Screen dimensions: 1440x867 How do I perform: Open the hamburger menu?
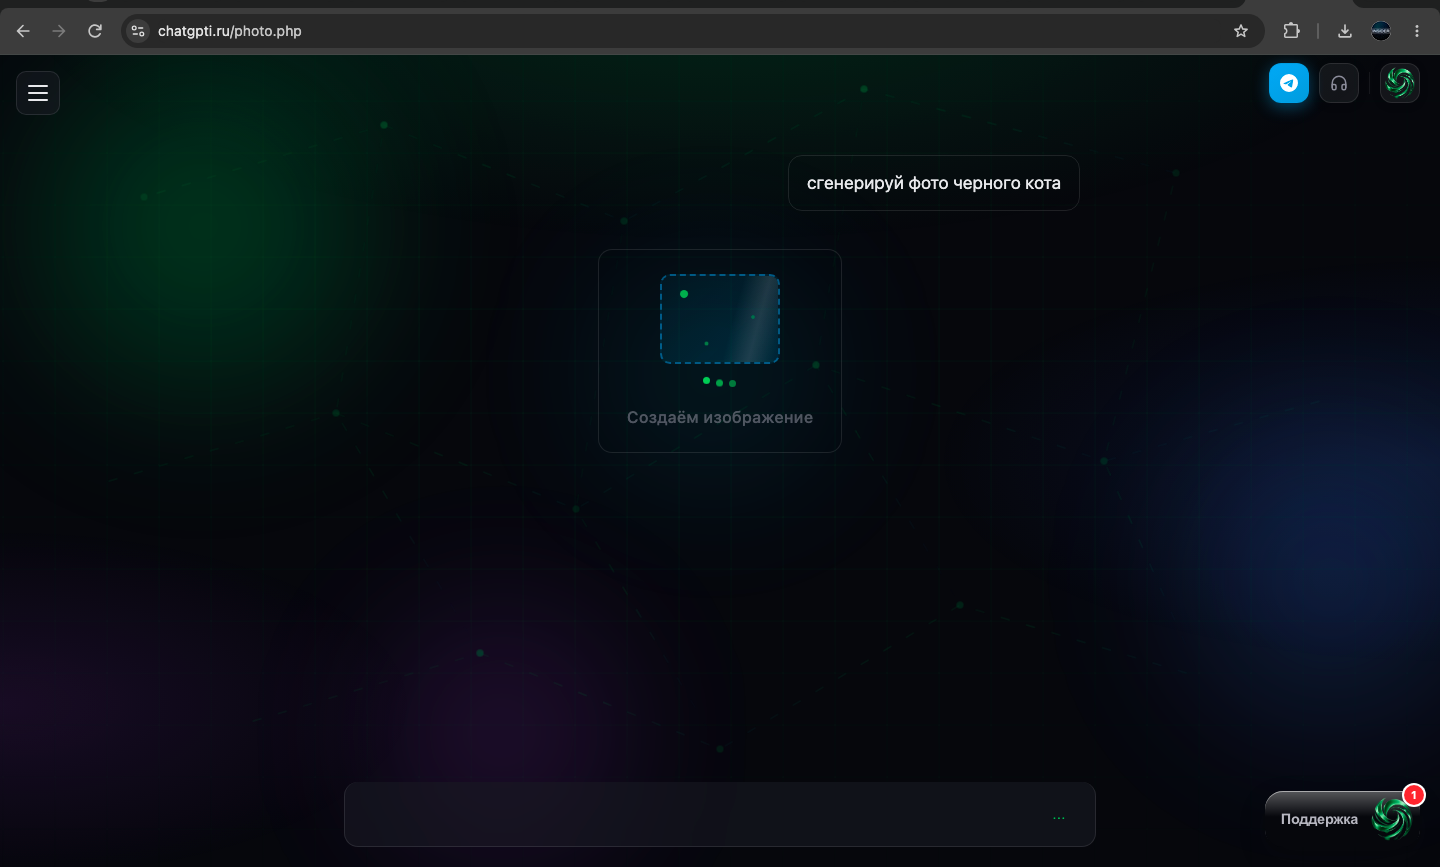pyautogui.click(x=38, y=93)
